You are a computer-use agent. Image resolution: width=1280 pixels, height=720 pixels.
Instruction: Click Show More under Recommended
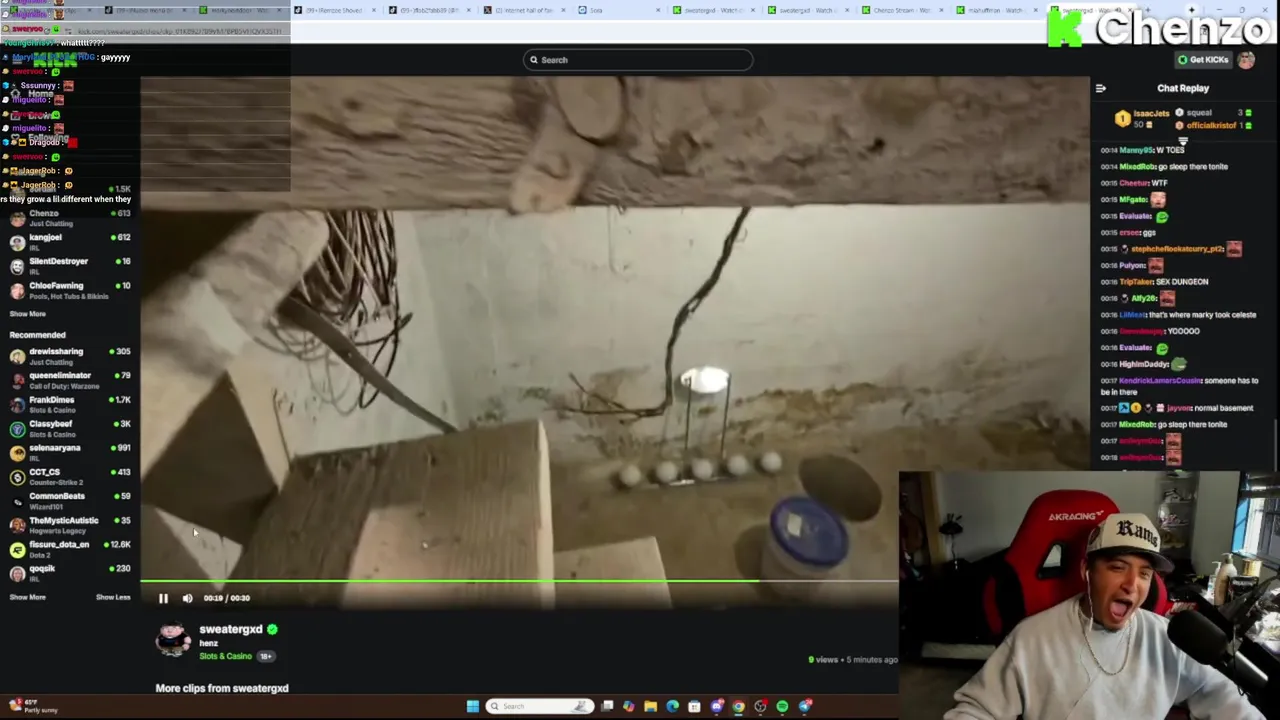[27, 597]
